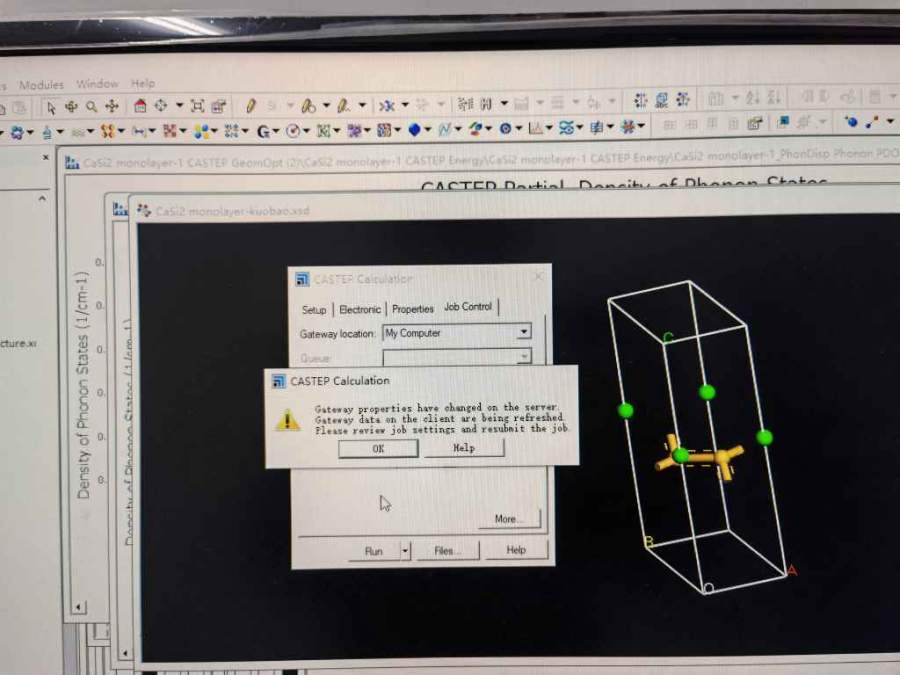
Task: Open dropdown arrow beside Recenter icon
Action: point(179,106)
